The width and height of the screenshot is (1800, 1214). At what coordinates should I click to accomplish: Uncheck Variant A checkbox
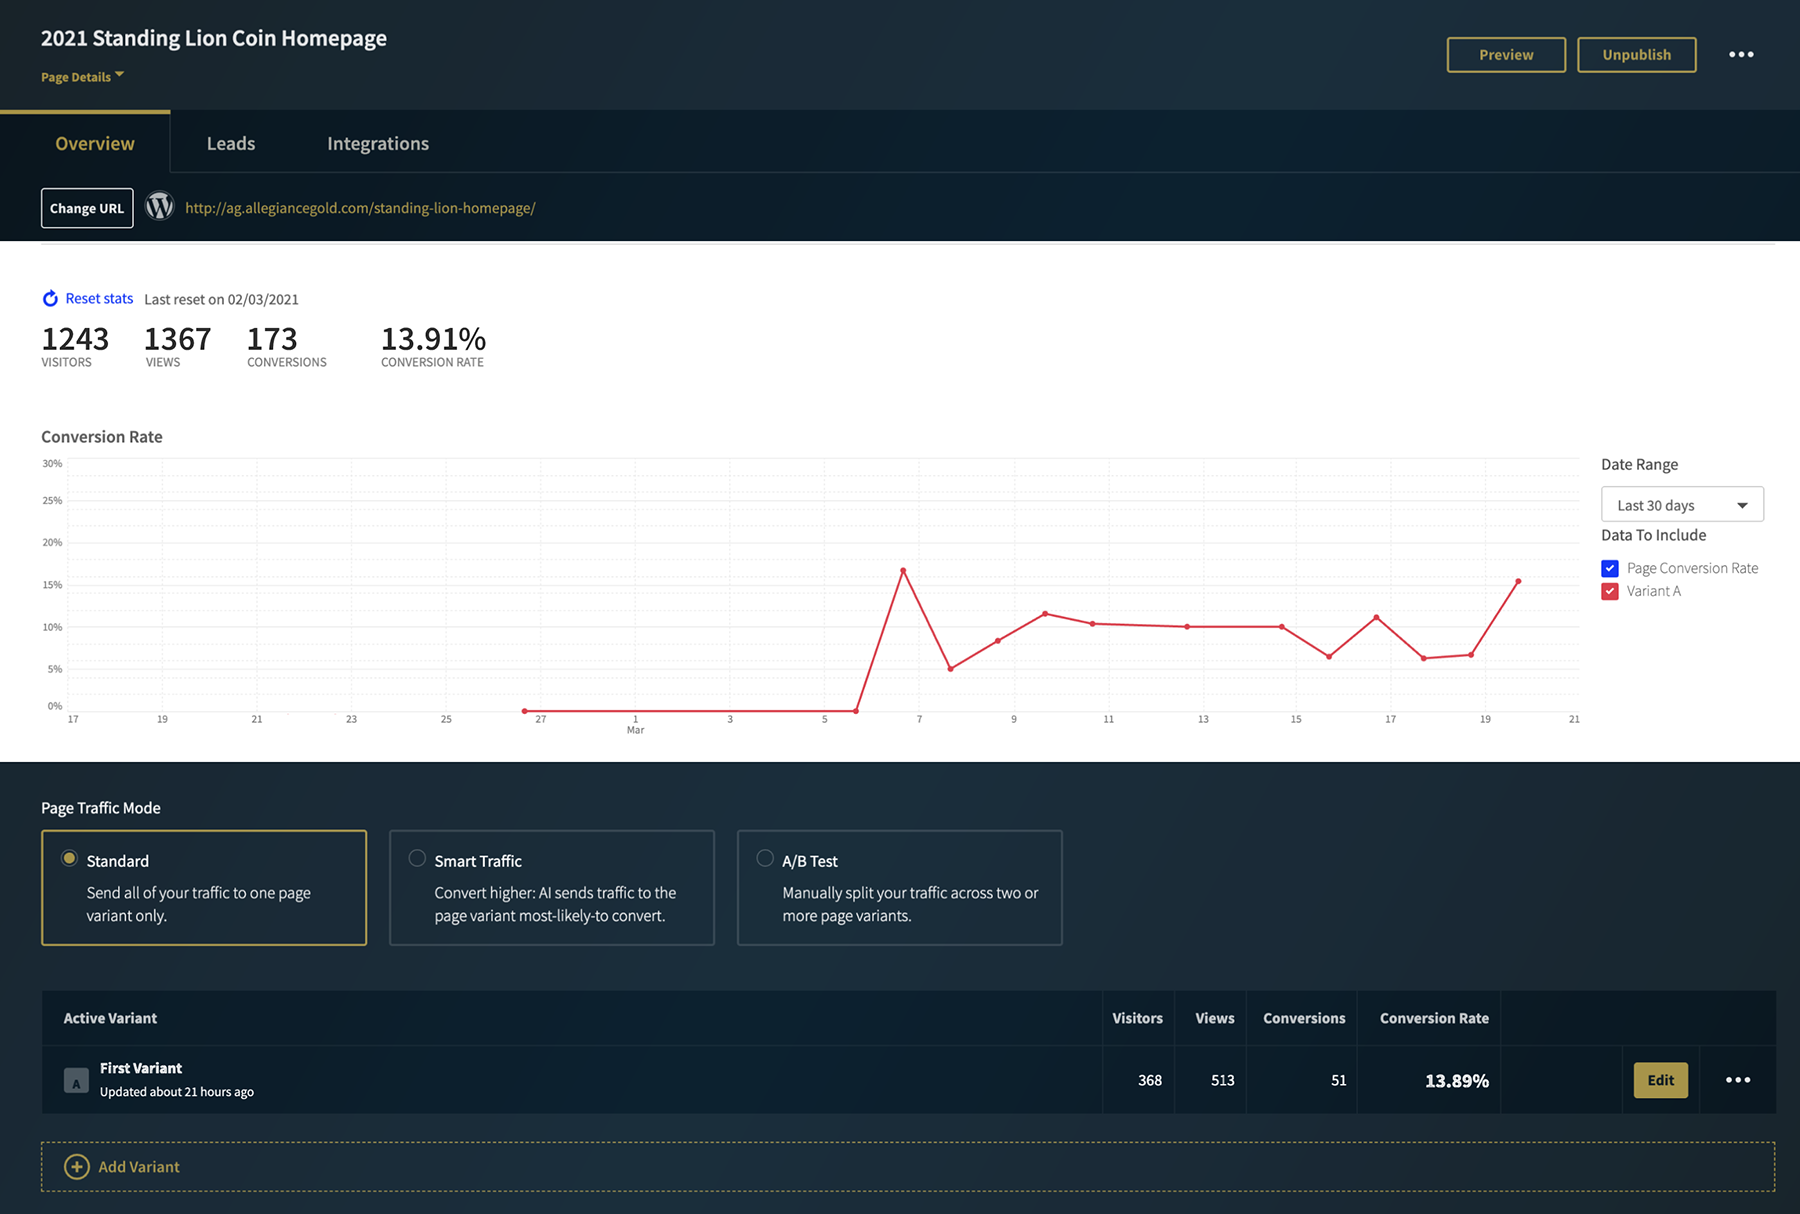[x=1610, y=591]
